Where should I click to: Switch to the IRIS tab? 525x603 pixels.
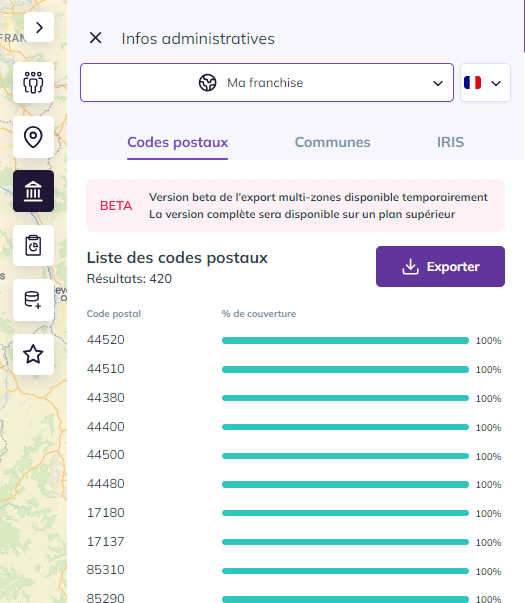tap(450, 142)
